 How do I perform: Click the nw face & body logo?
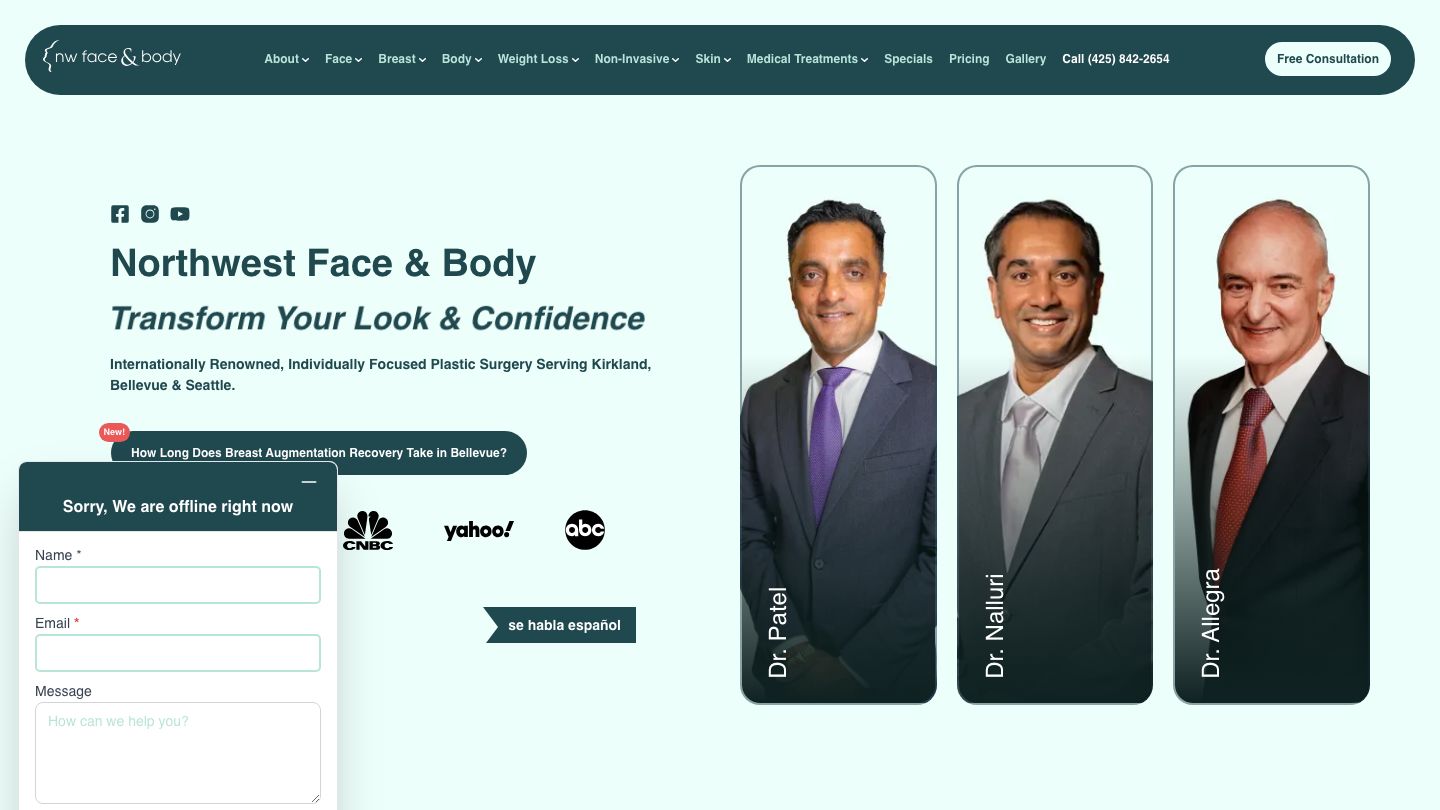[112, 57]
